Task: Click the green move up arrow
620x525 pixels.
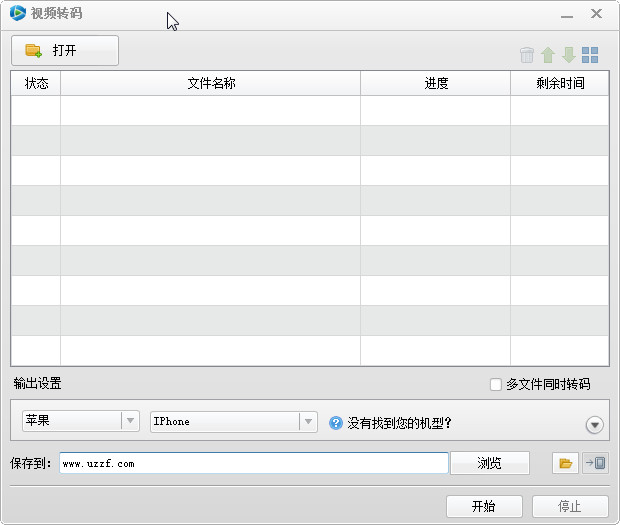Action: coord(548,56)
